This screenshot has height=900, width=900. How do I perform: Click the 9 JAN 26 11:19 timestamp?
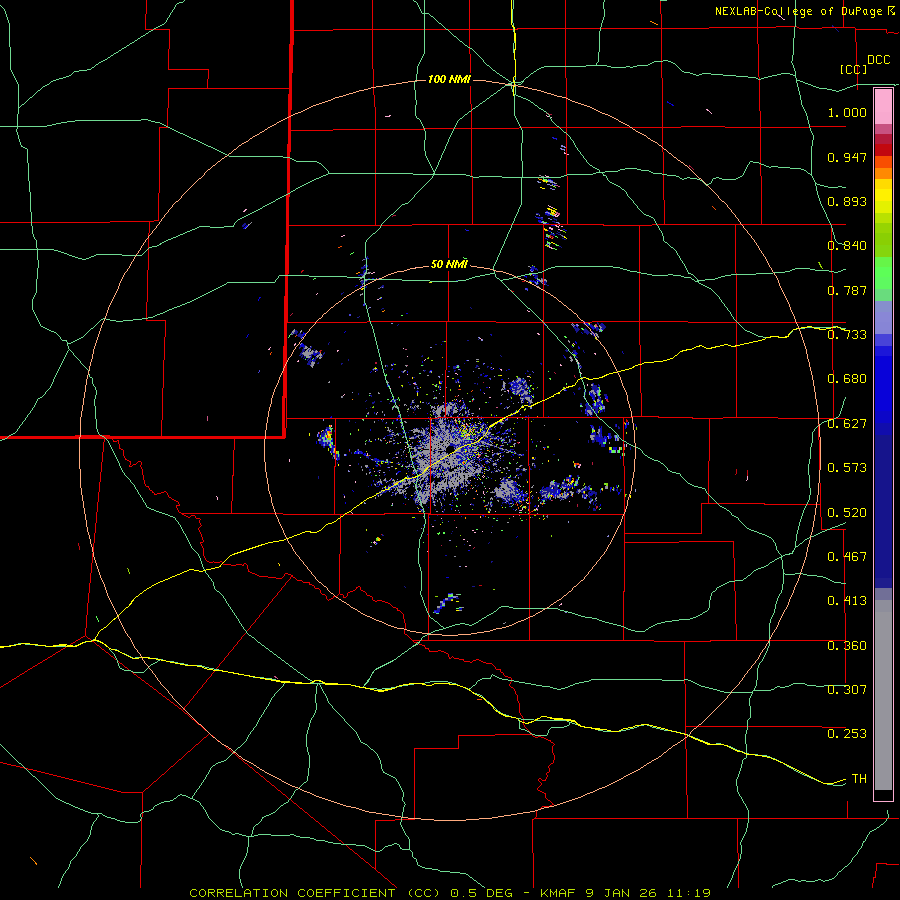point(648,893)
